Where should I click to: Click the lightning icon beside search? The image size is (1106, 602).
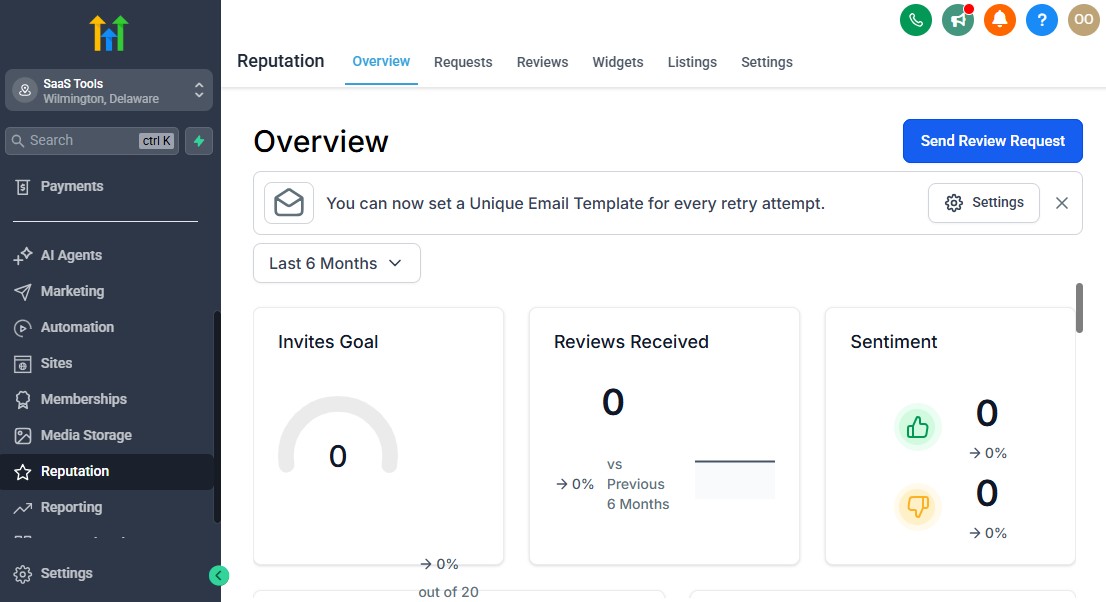click(x=199, y=140)
